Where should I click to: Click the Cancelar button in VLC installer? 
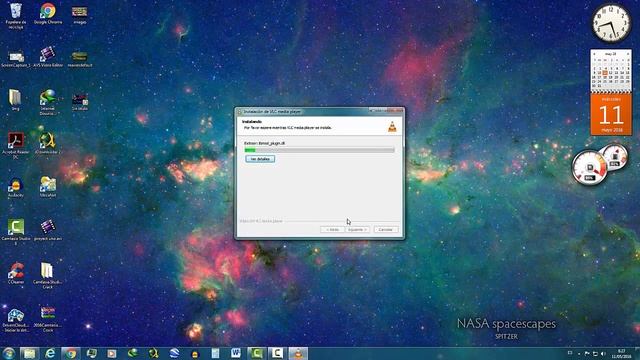pos(386,229)
